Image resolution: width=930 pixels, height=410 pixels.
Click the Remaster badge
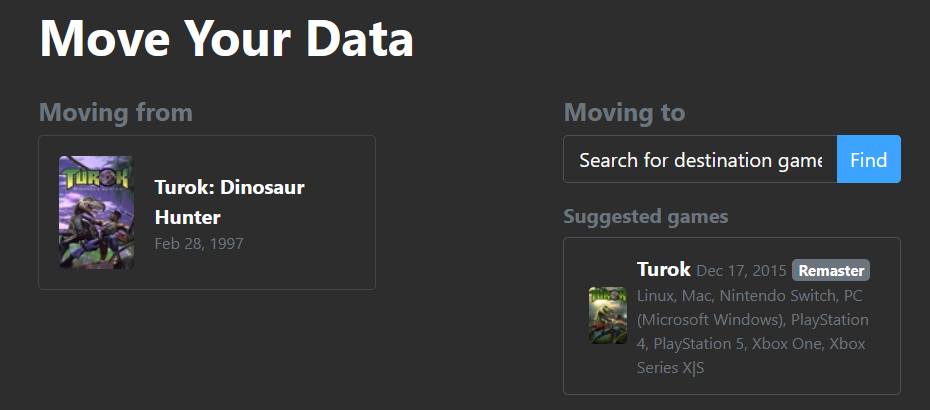coord(831,270)
